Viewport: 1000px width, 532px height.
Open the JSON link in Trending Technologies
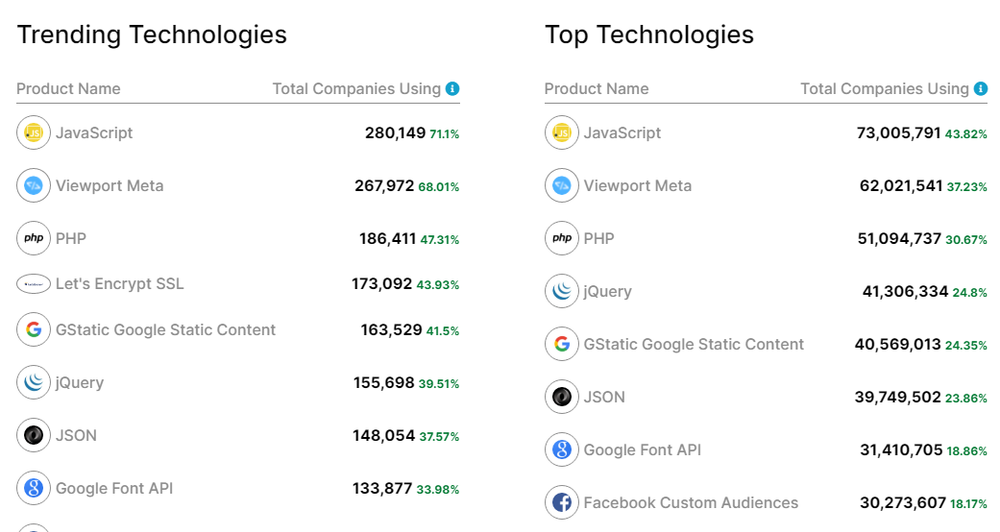(76, 436)
